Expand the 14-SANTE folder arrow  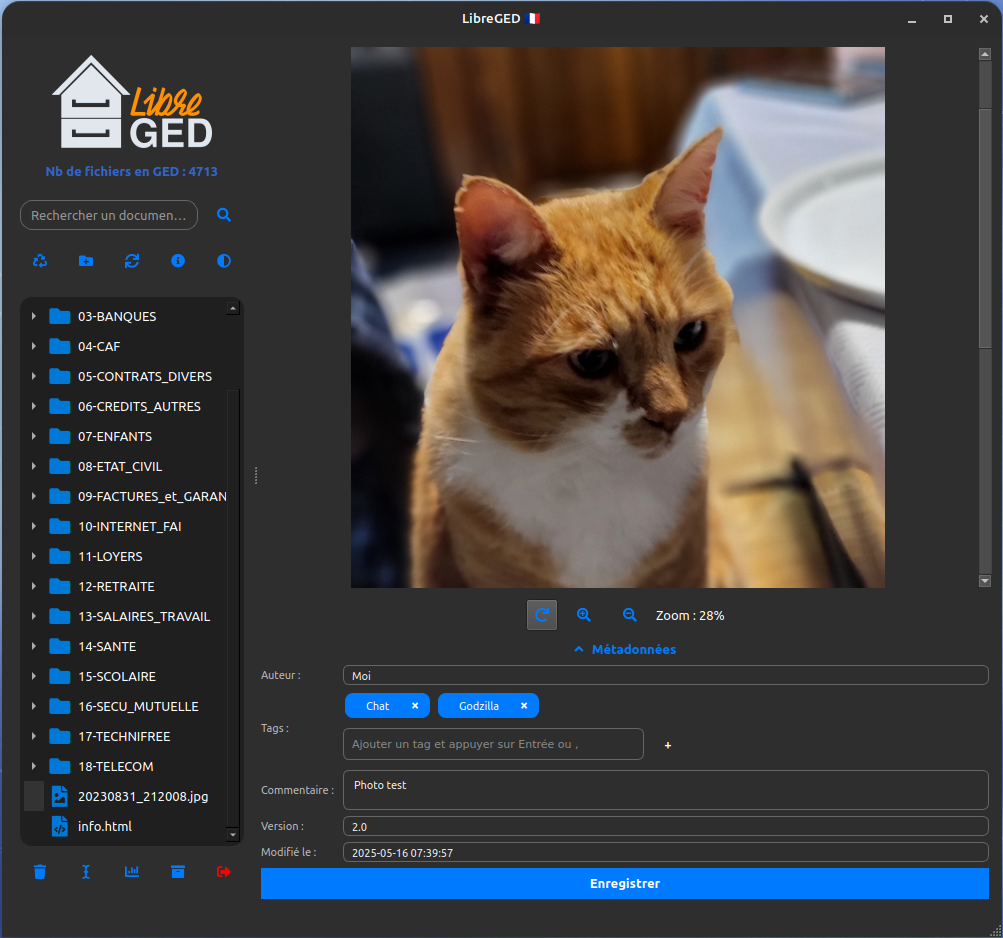tap(34, 647)
